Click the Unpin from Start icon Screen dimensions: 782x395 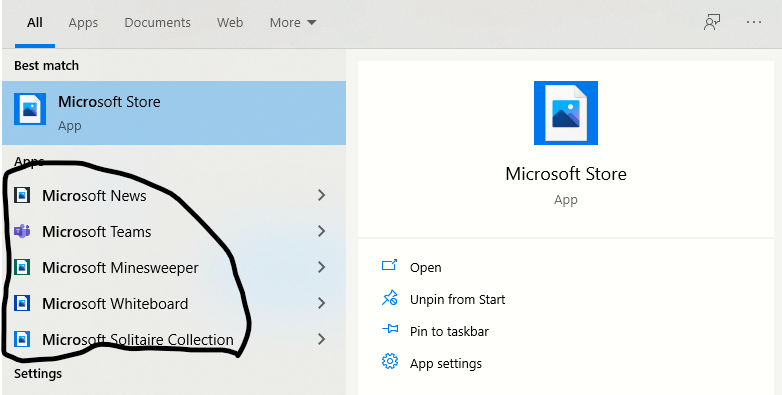[x=390, y=298]
